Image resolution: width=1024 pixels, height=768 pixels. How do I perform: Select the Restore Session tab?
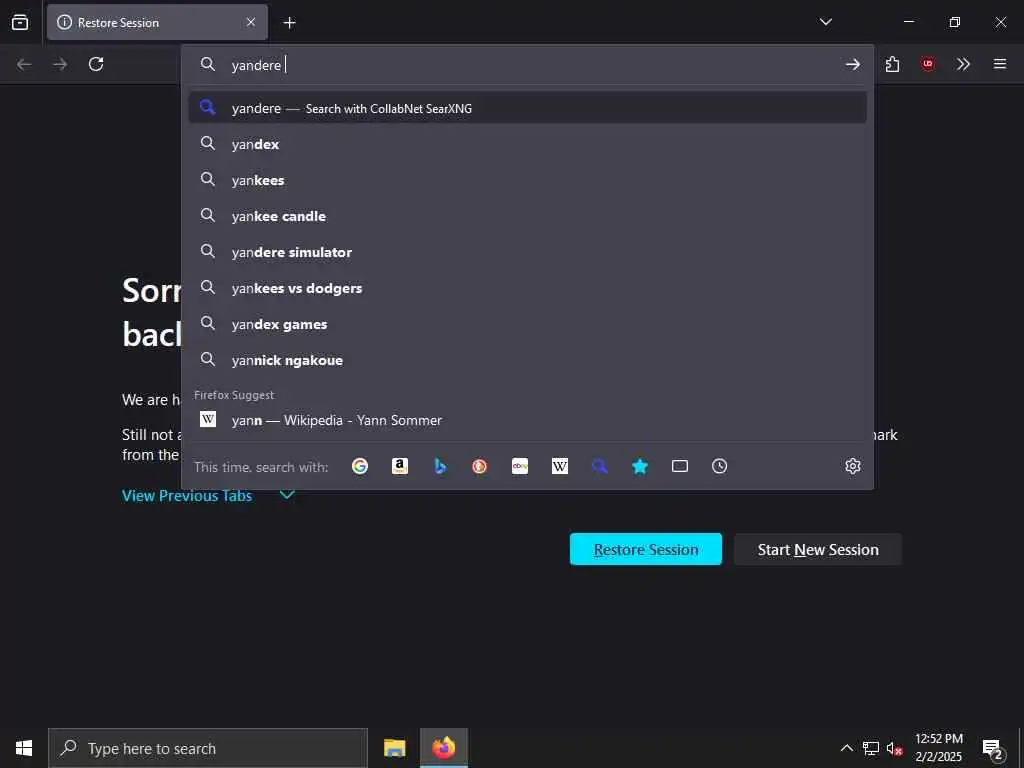click(157, 22)
